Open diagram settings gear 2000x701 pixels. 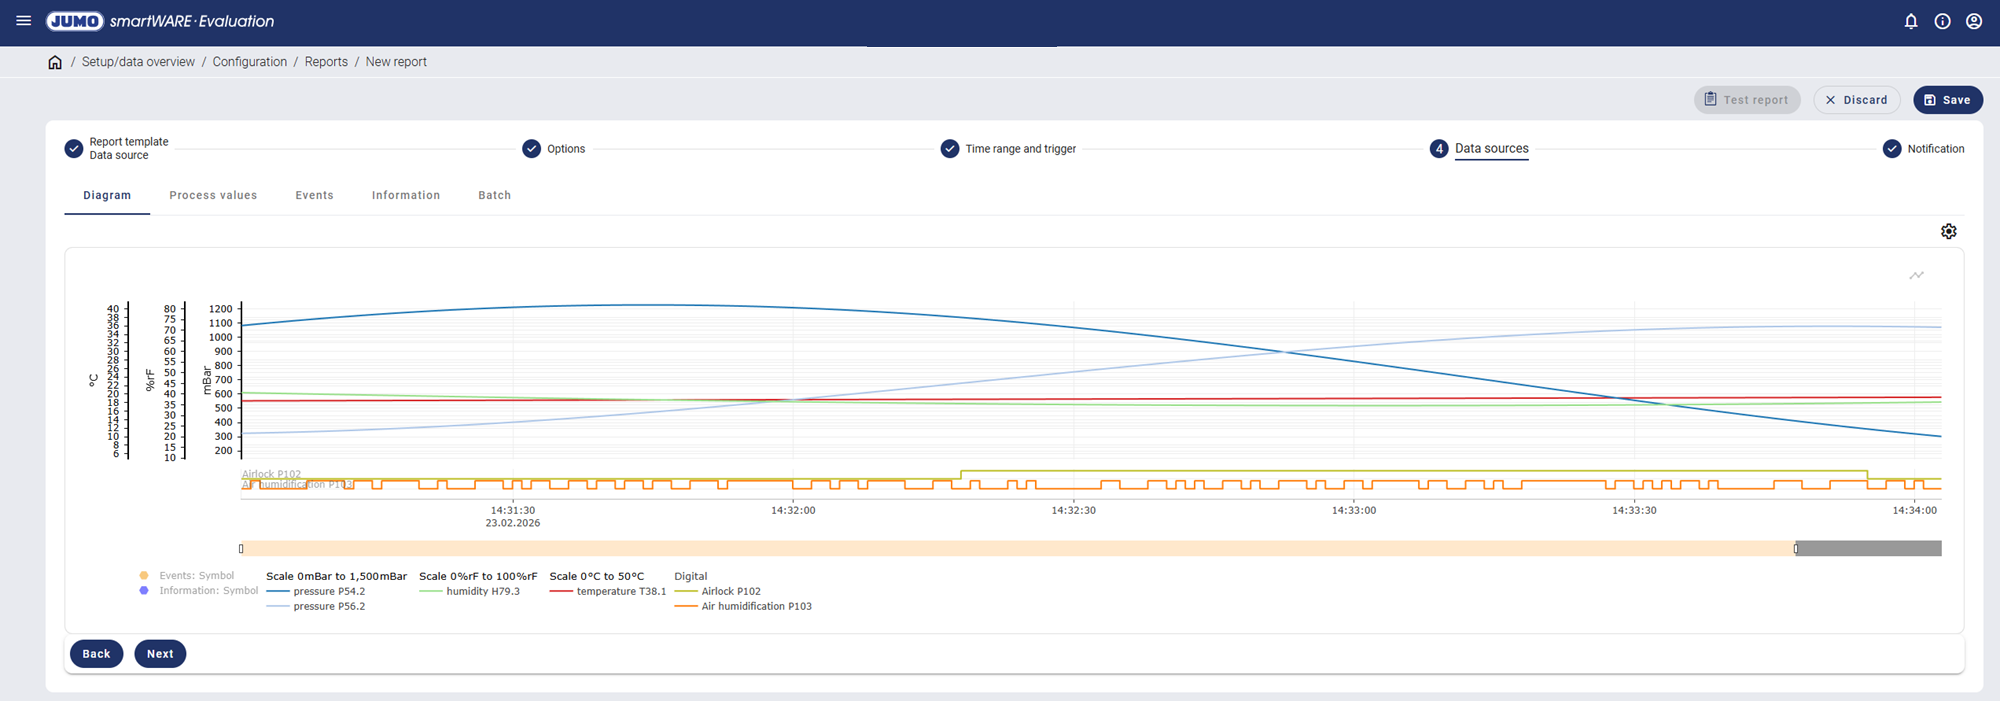pos(1948,231)
